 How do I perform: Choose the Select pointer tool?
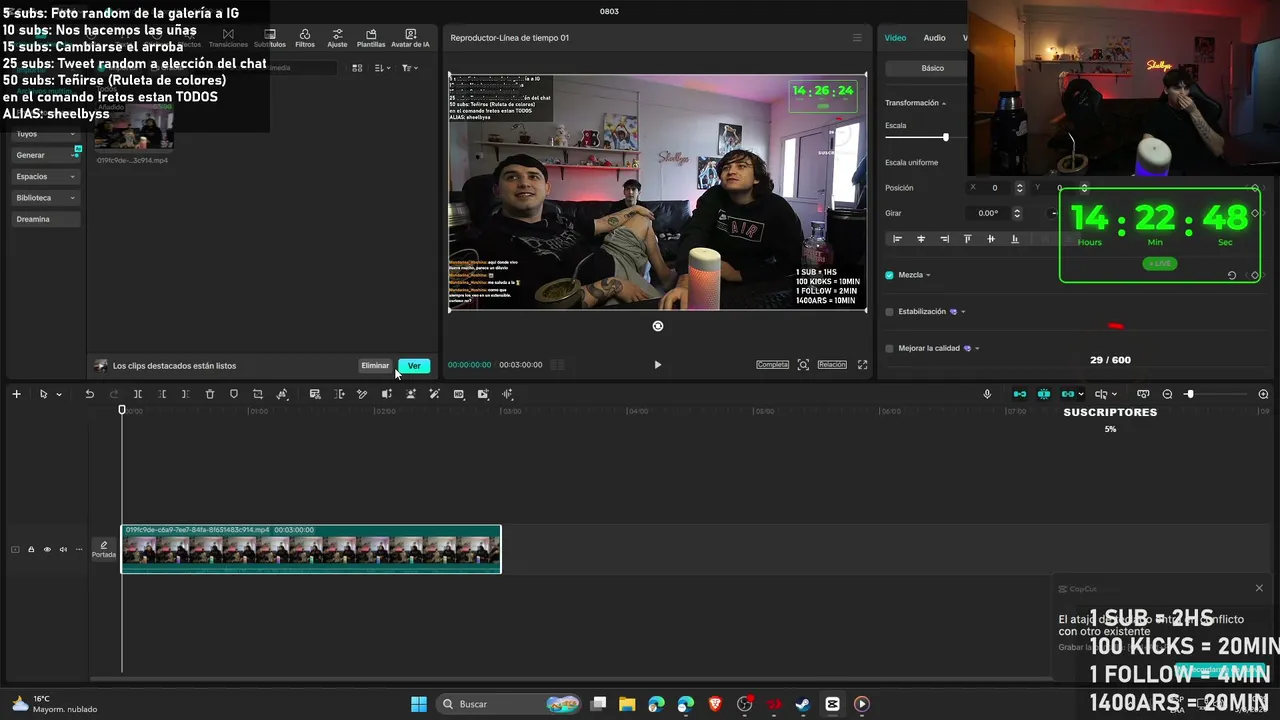[x=43, y=394]
